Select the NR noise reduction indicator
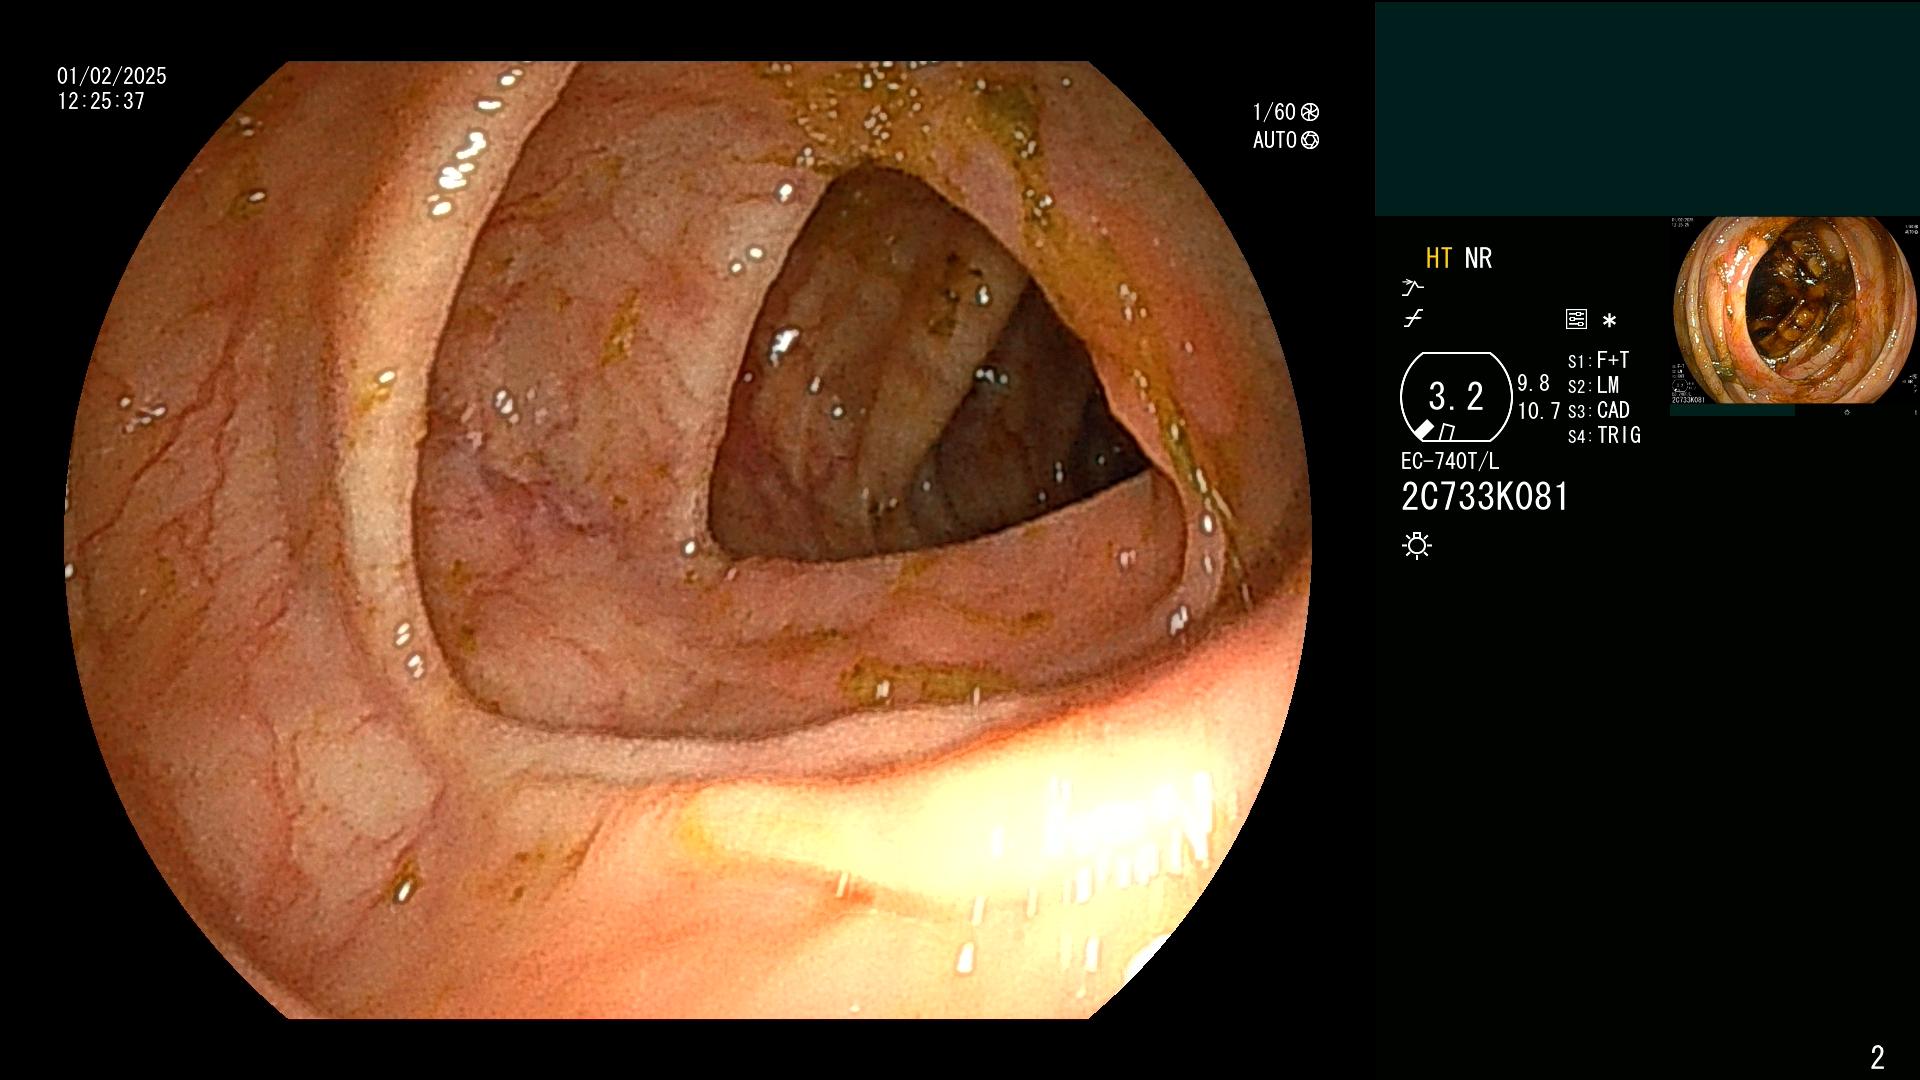Screen dimensions: 1920x1080 (1478, 259)
